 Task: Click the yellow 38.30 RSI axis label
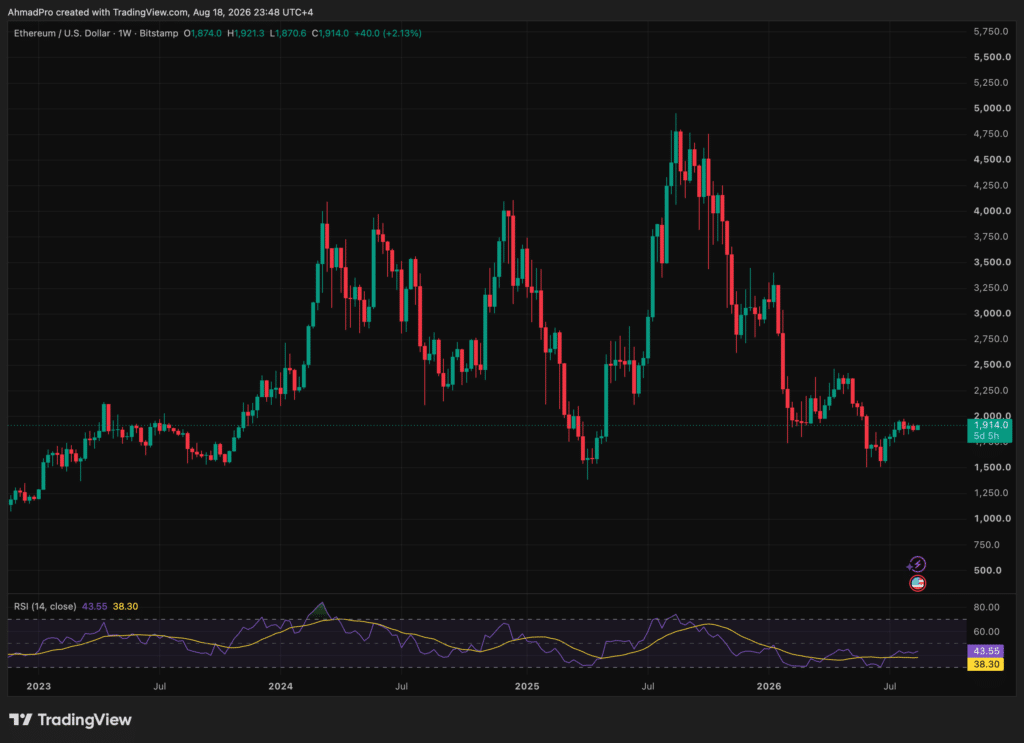point(985,665)
